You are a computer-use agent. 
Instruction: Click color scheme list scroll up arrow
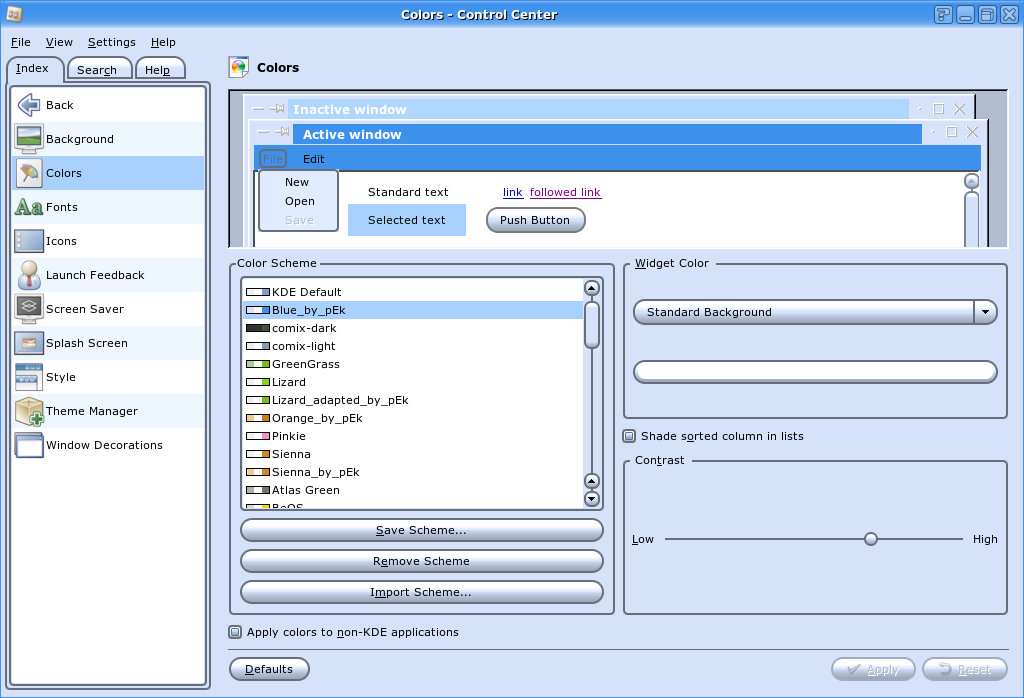coord(592,288)
